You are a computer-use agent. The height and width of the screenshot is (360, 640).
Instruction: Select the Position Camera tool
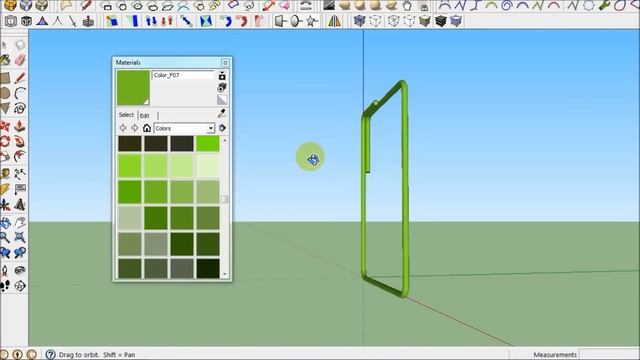tap(5, 270)
